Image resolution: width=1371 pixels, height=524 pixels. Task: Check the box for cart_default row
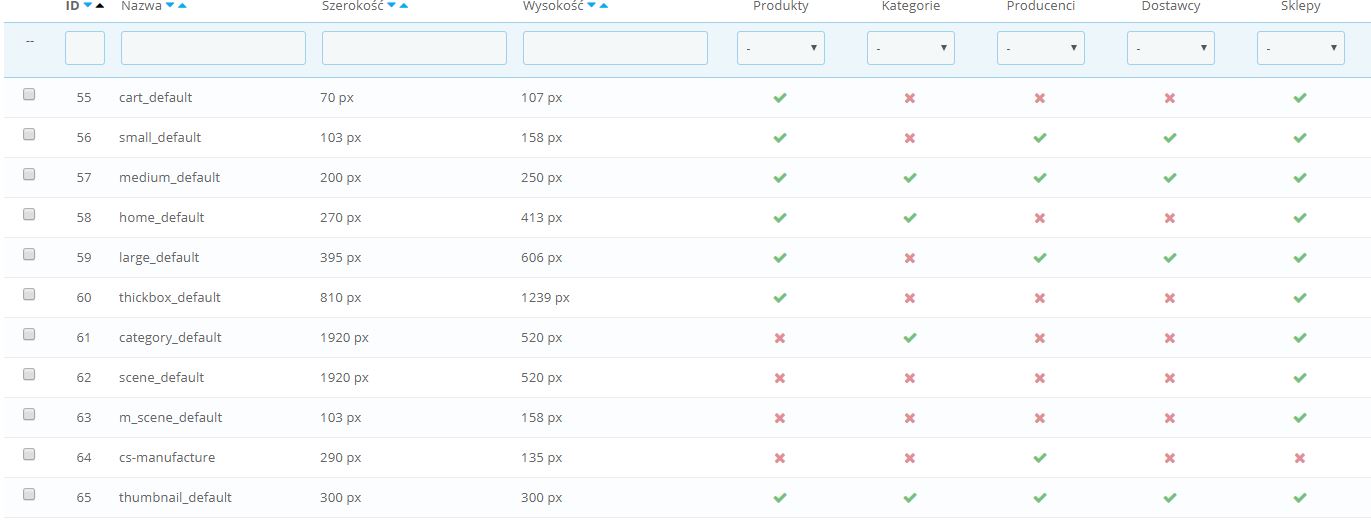(x=29, y=94)
